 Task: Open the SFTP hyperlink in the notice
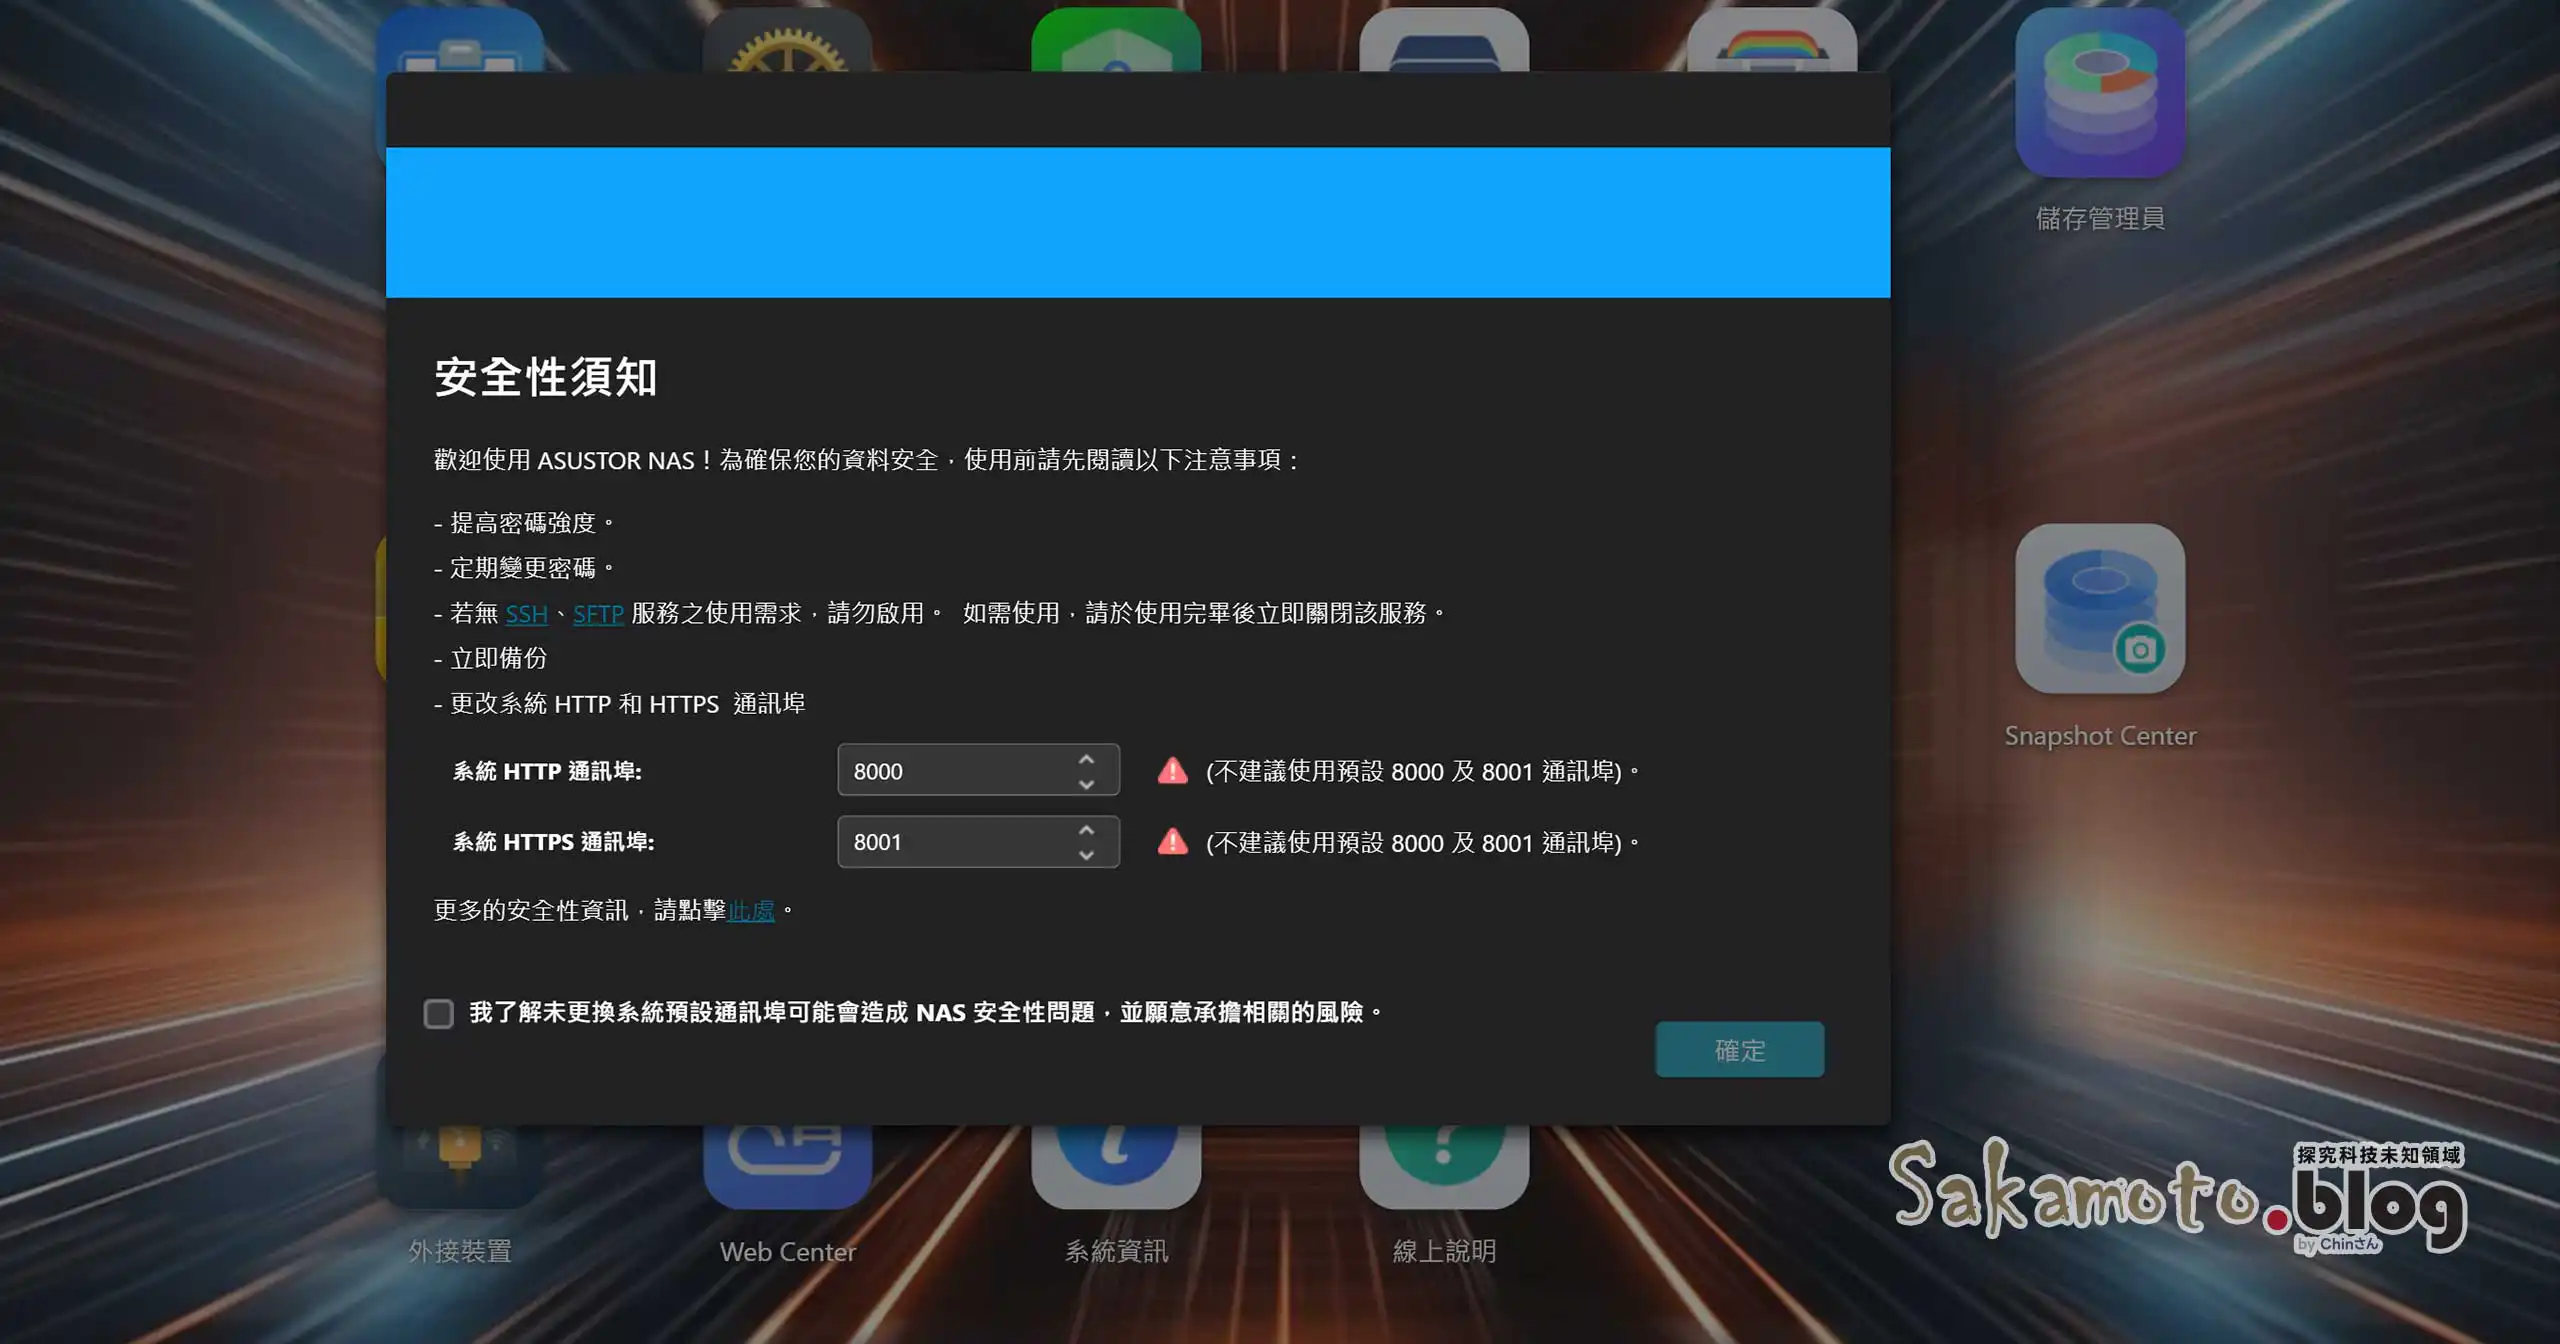pos(597,613)
